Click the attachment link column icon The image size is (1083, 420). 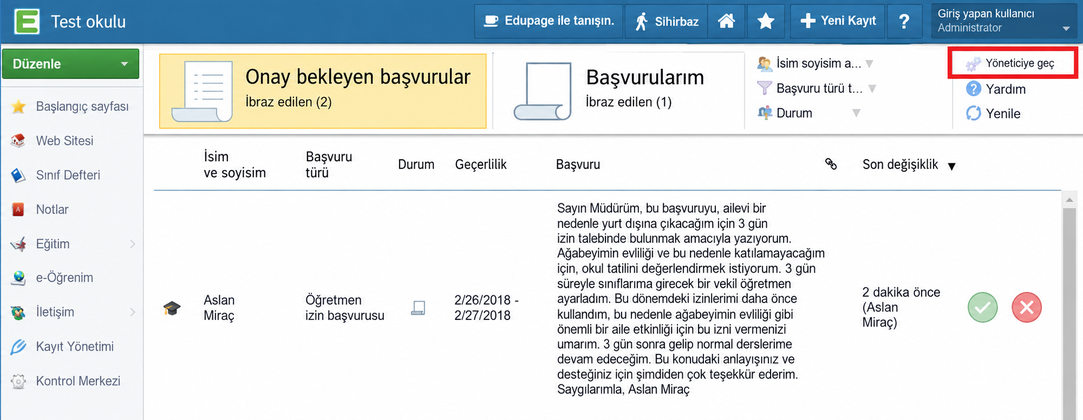[831, 164]
